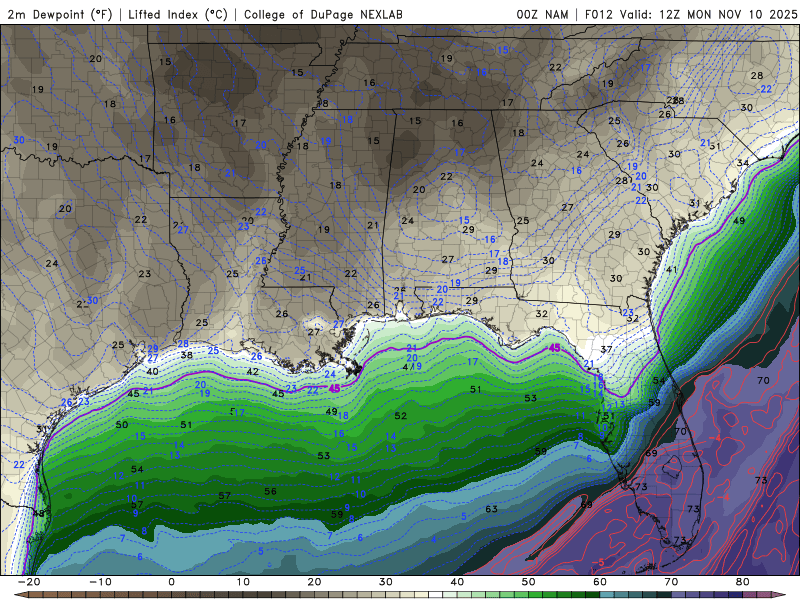This screenshot has width=800, height=600.
Task: Click the "60" label on the color scale
Action: tap(600, 582)
